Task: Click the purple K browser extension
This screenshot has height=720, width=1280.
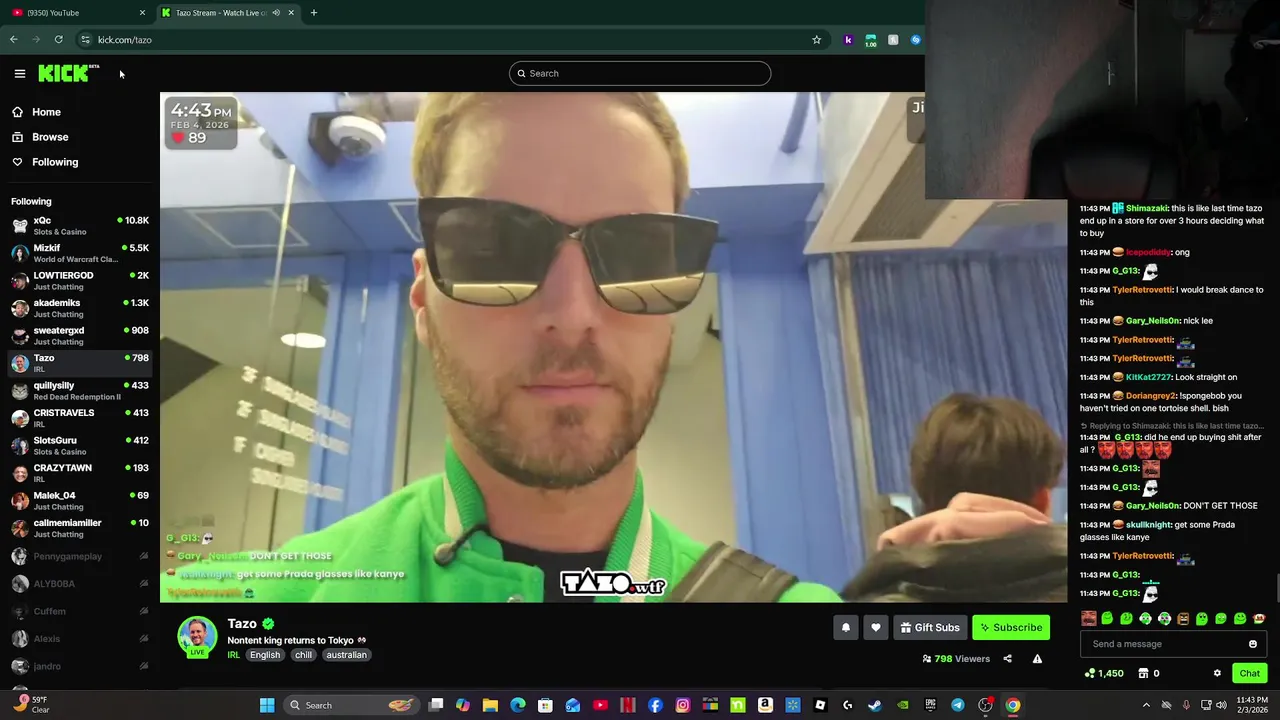Action: 848,40
